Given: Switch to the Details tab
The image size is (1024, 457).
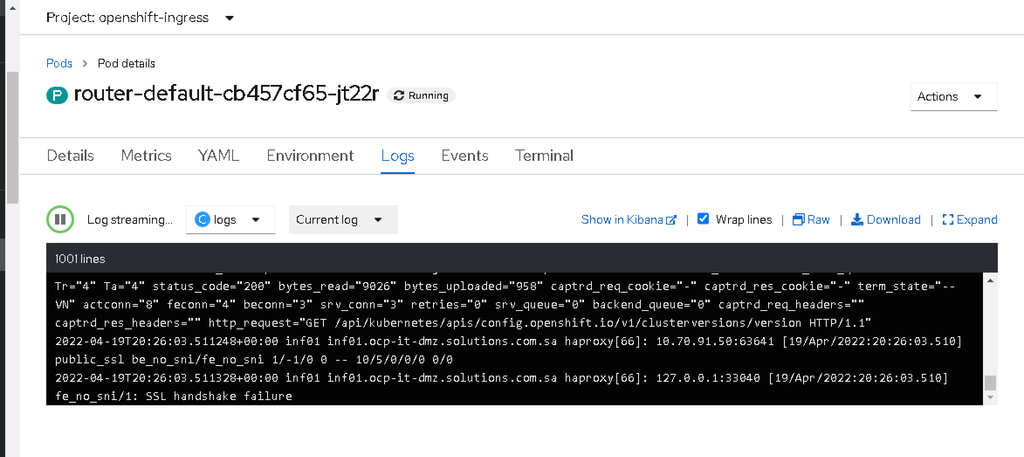Looking at the screenshot, I should (x=71, y=155).
